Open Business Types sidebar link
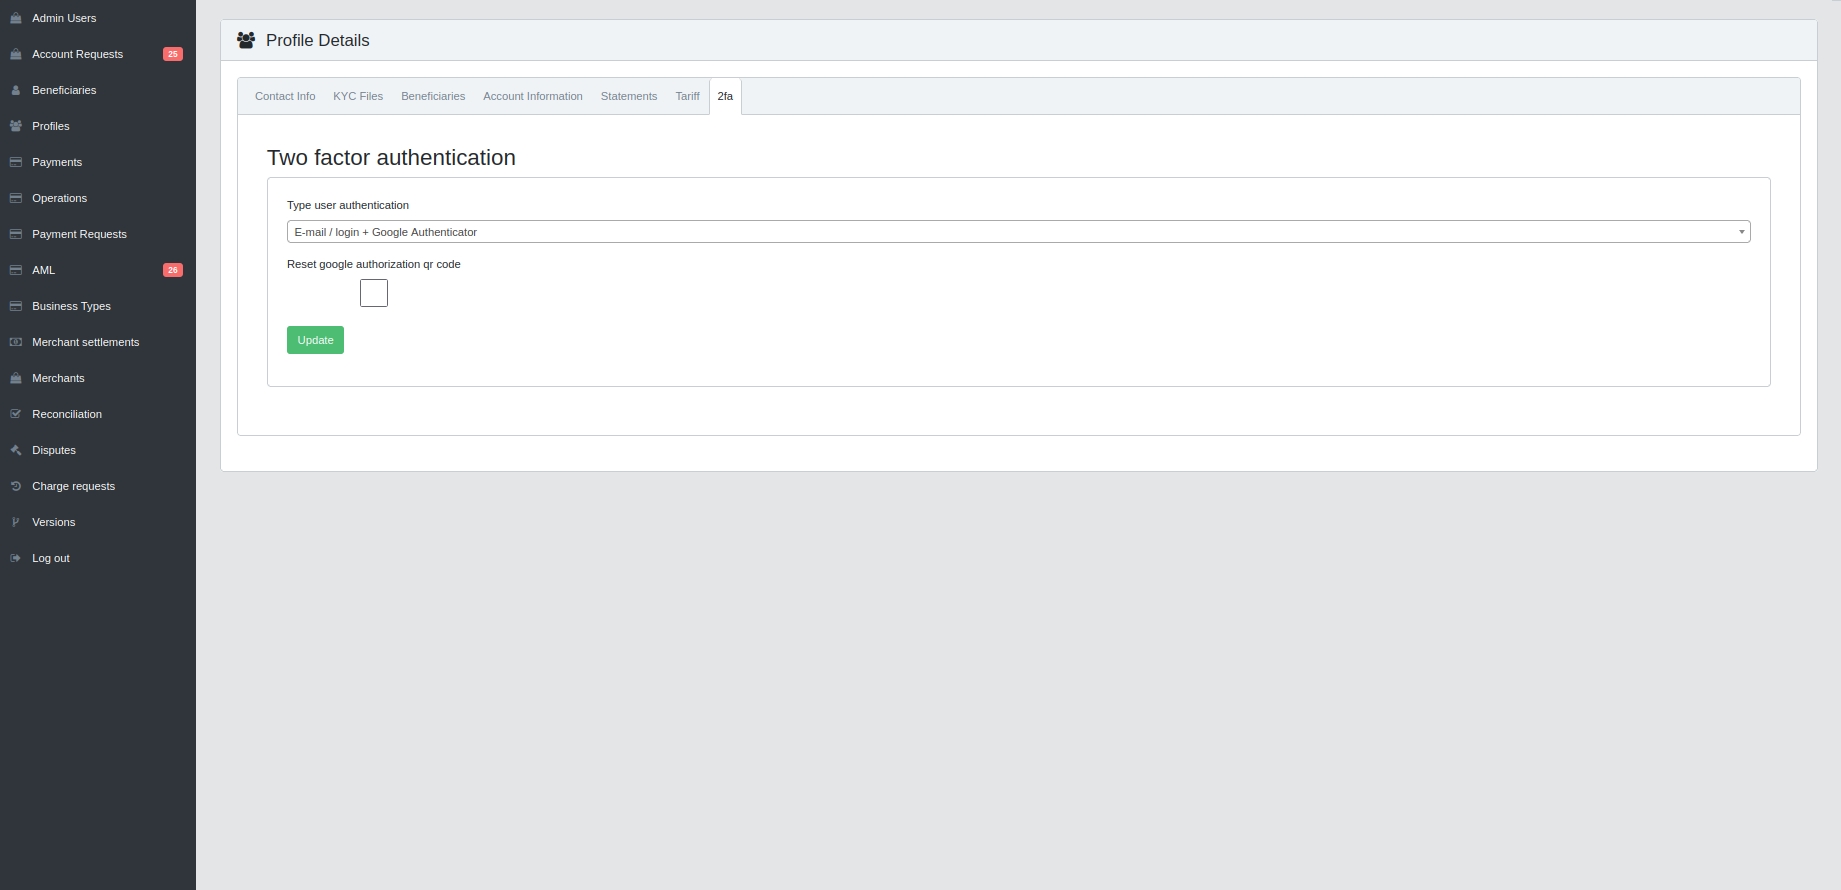 tap(71, 306)
